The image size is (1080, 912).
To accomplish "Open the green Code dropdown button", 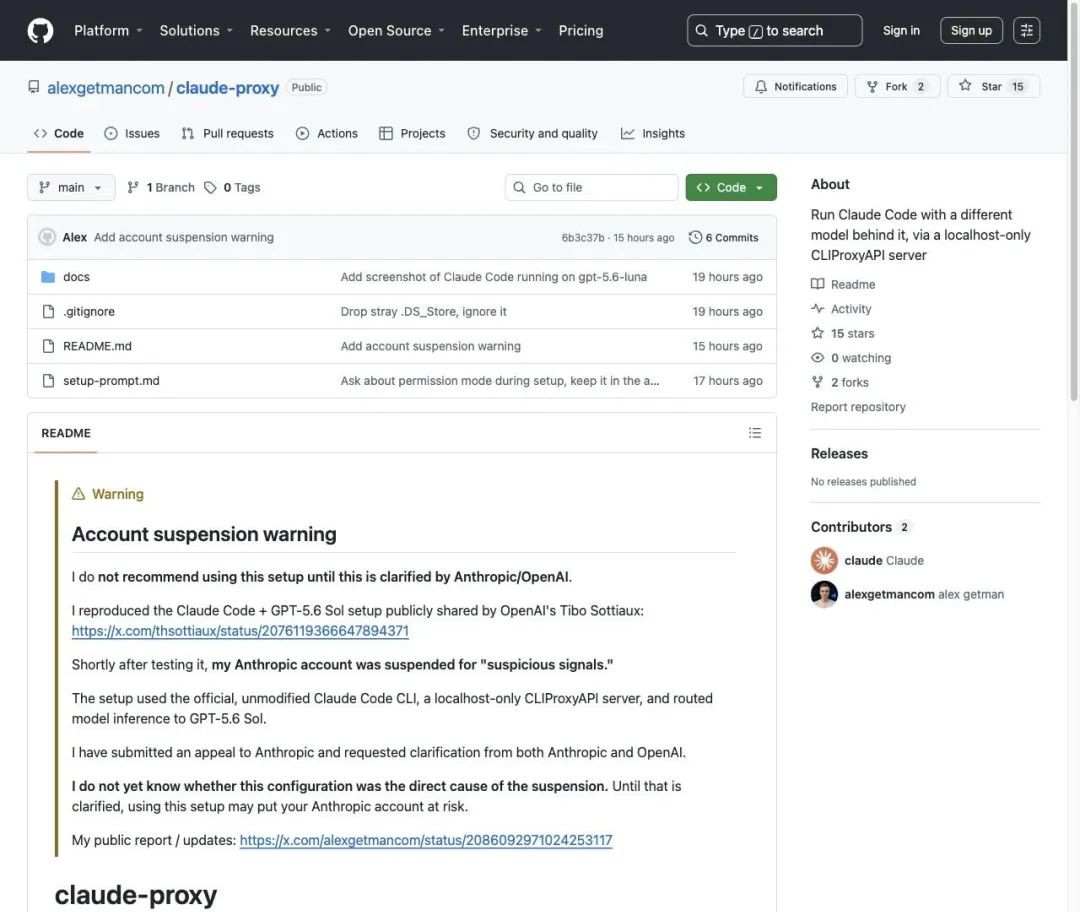I will pos(731,187).
